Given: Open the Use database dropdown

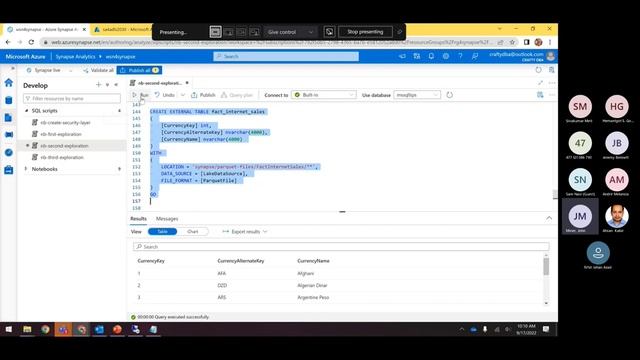Looking at the screenshot, I should pos(417,95).
